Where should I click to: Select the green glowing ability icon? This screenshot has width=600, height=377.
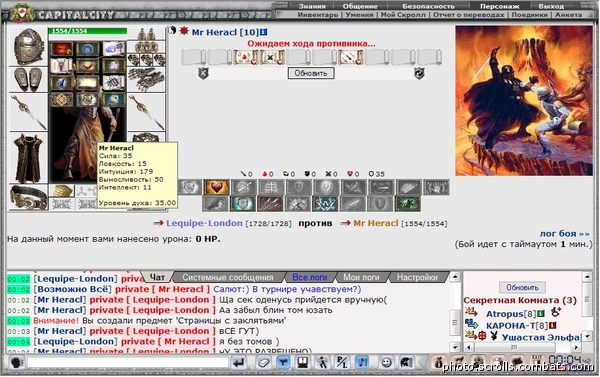tap(408, 204)
